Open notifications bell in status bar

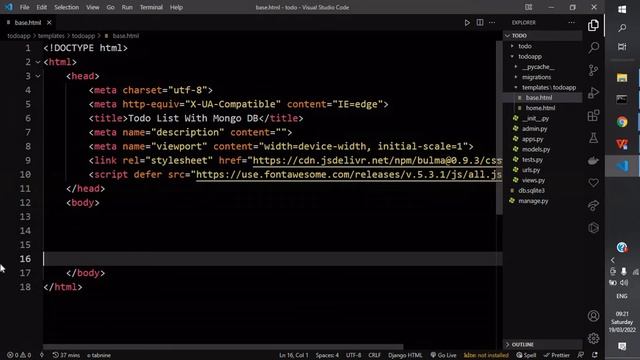click(595, 355)
